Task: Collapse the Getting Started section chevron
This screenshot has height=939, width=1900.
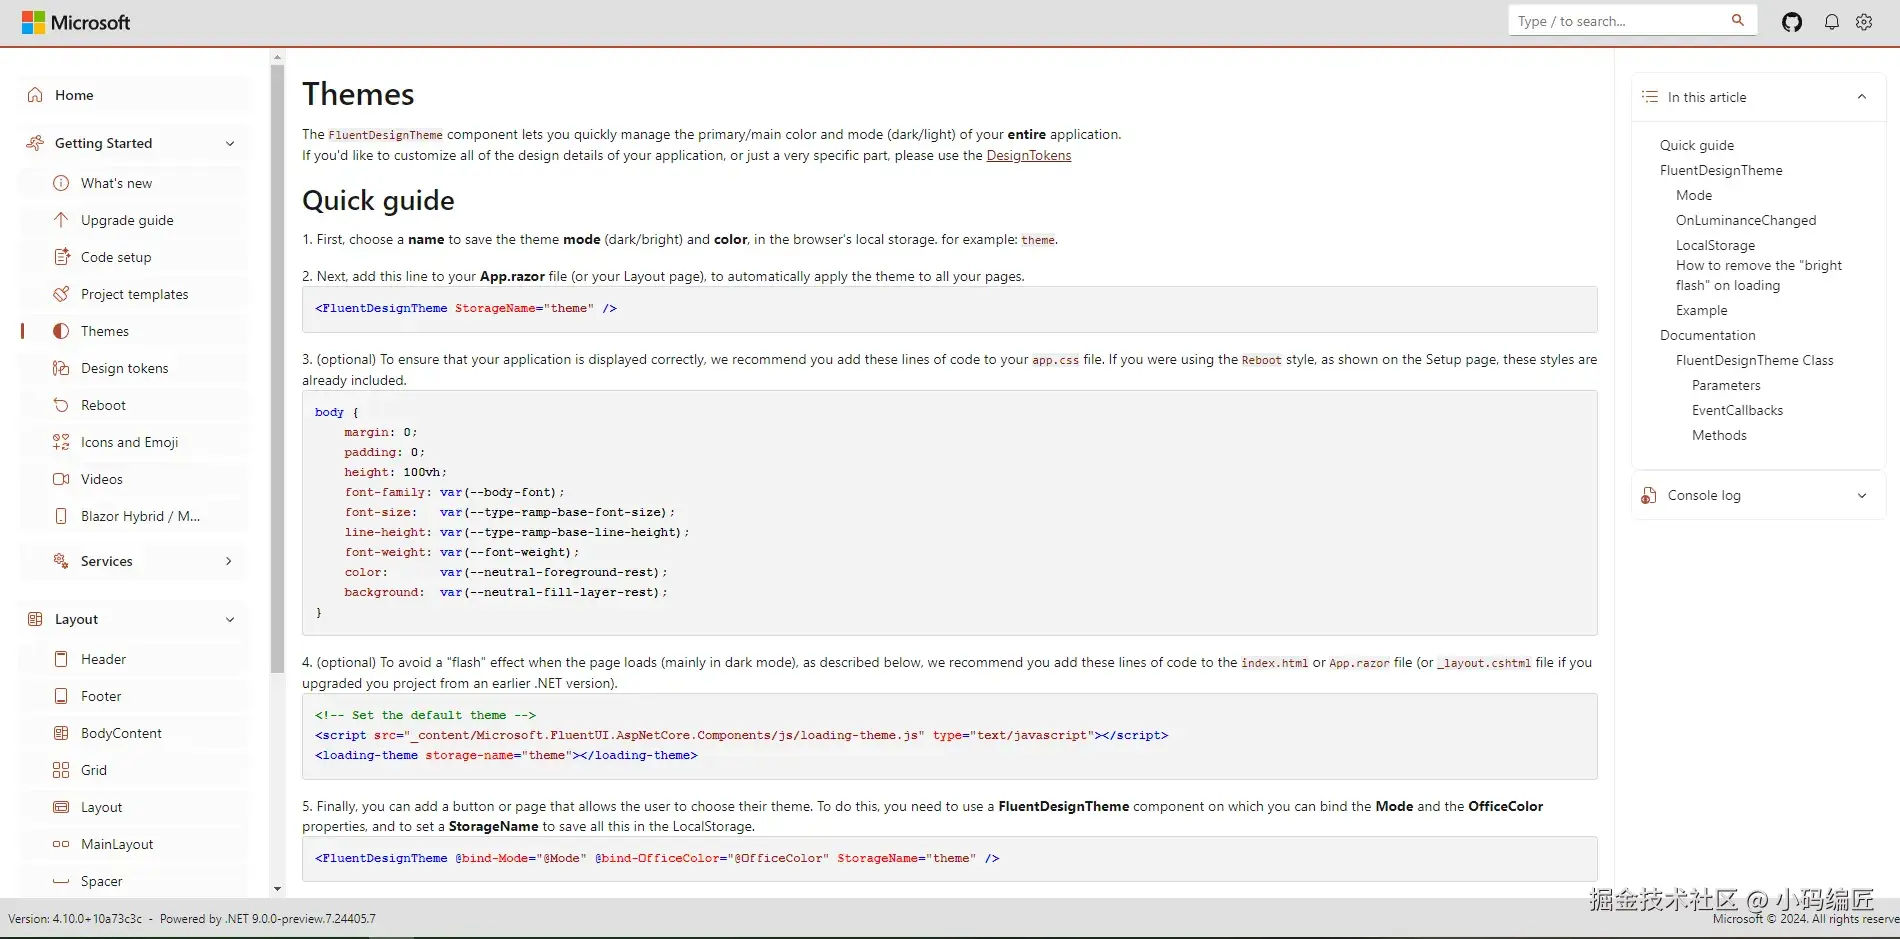Action: coord(230,143)
